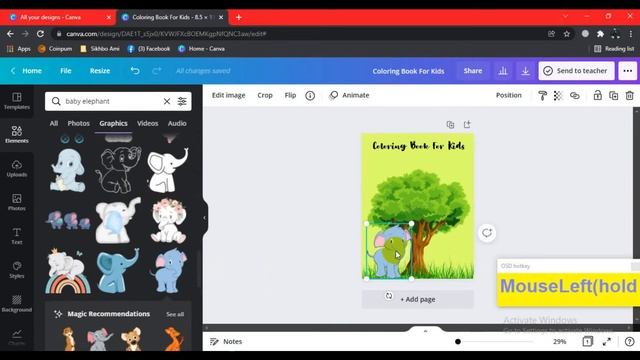
Task: Open the help question mark
Action: click(x=629, y=342)
